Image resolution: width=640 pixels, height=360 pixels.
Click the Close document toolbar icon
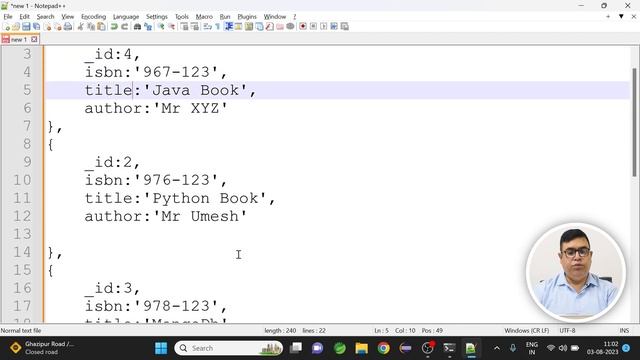[x=47, y=27]
